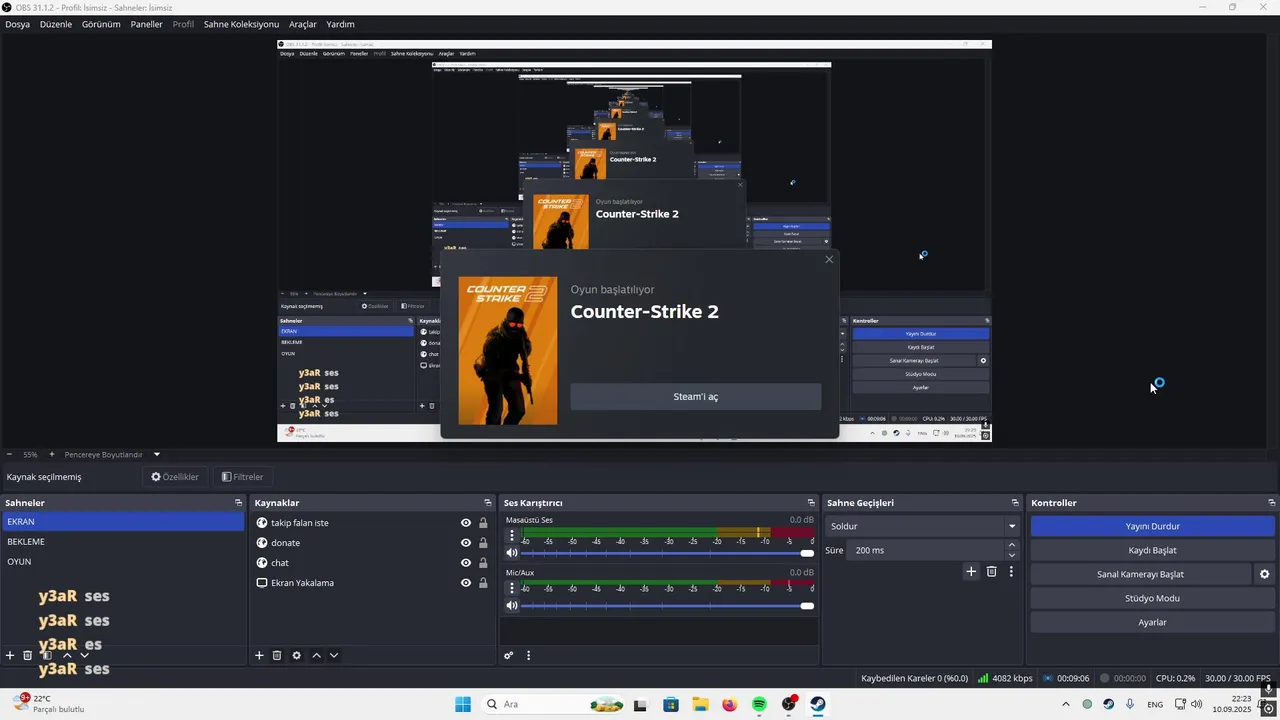The width and height of the screenshot is (1280, 720).
Task: Open Mic/Aux options three-dot menu
Action: (x=512, y=588)
